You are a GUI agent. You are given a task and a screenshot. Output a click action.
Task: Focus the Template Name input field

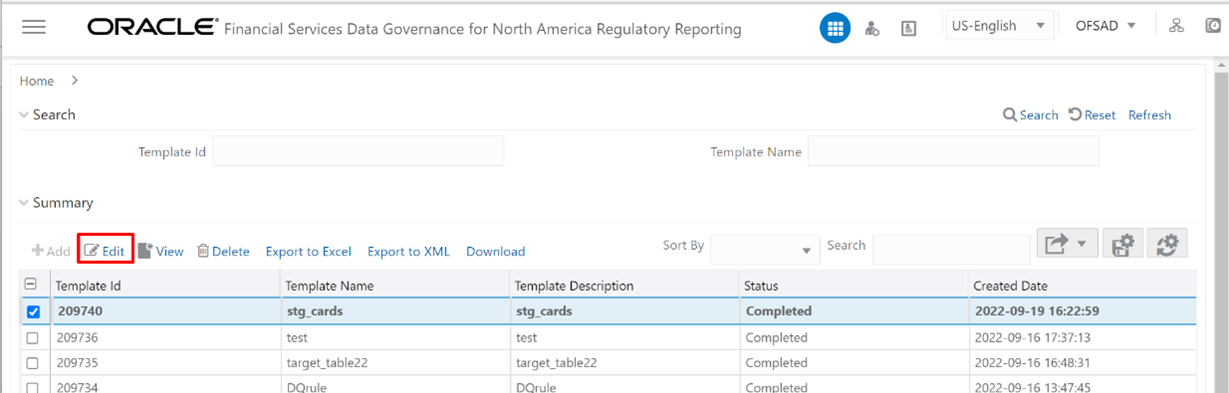(x=953, y=151)
